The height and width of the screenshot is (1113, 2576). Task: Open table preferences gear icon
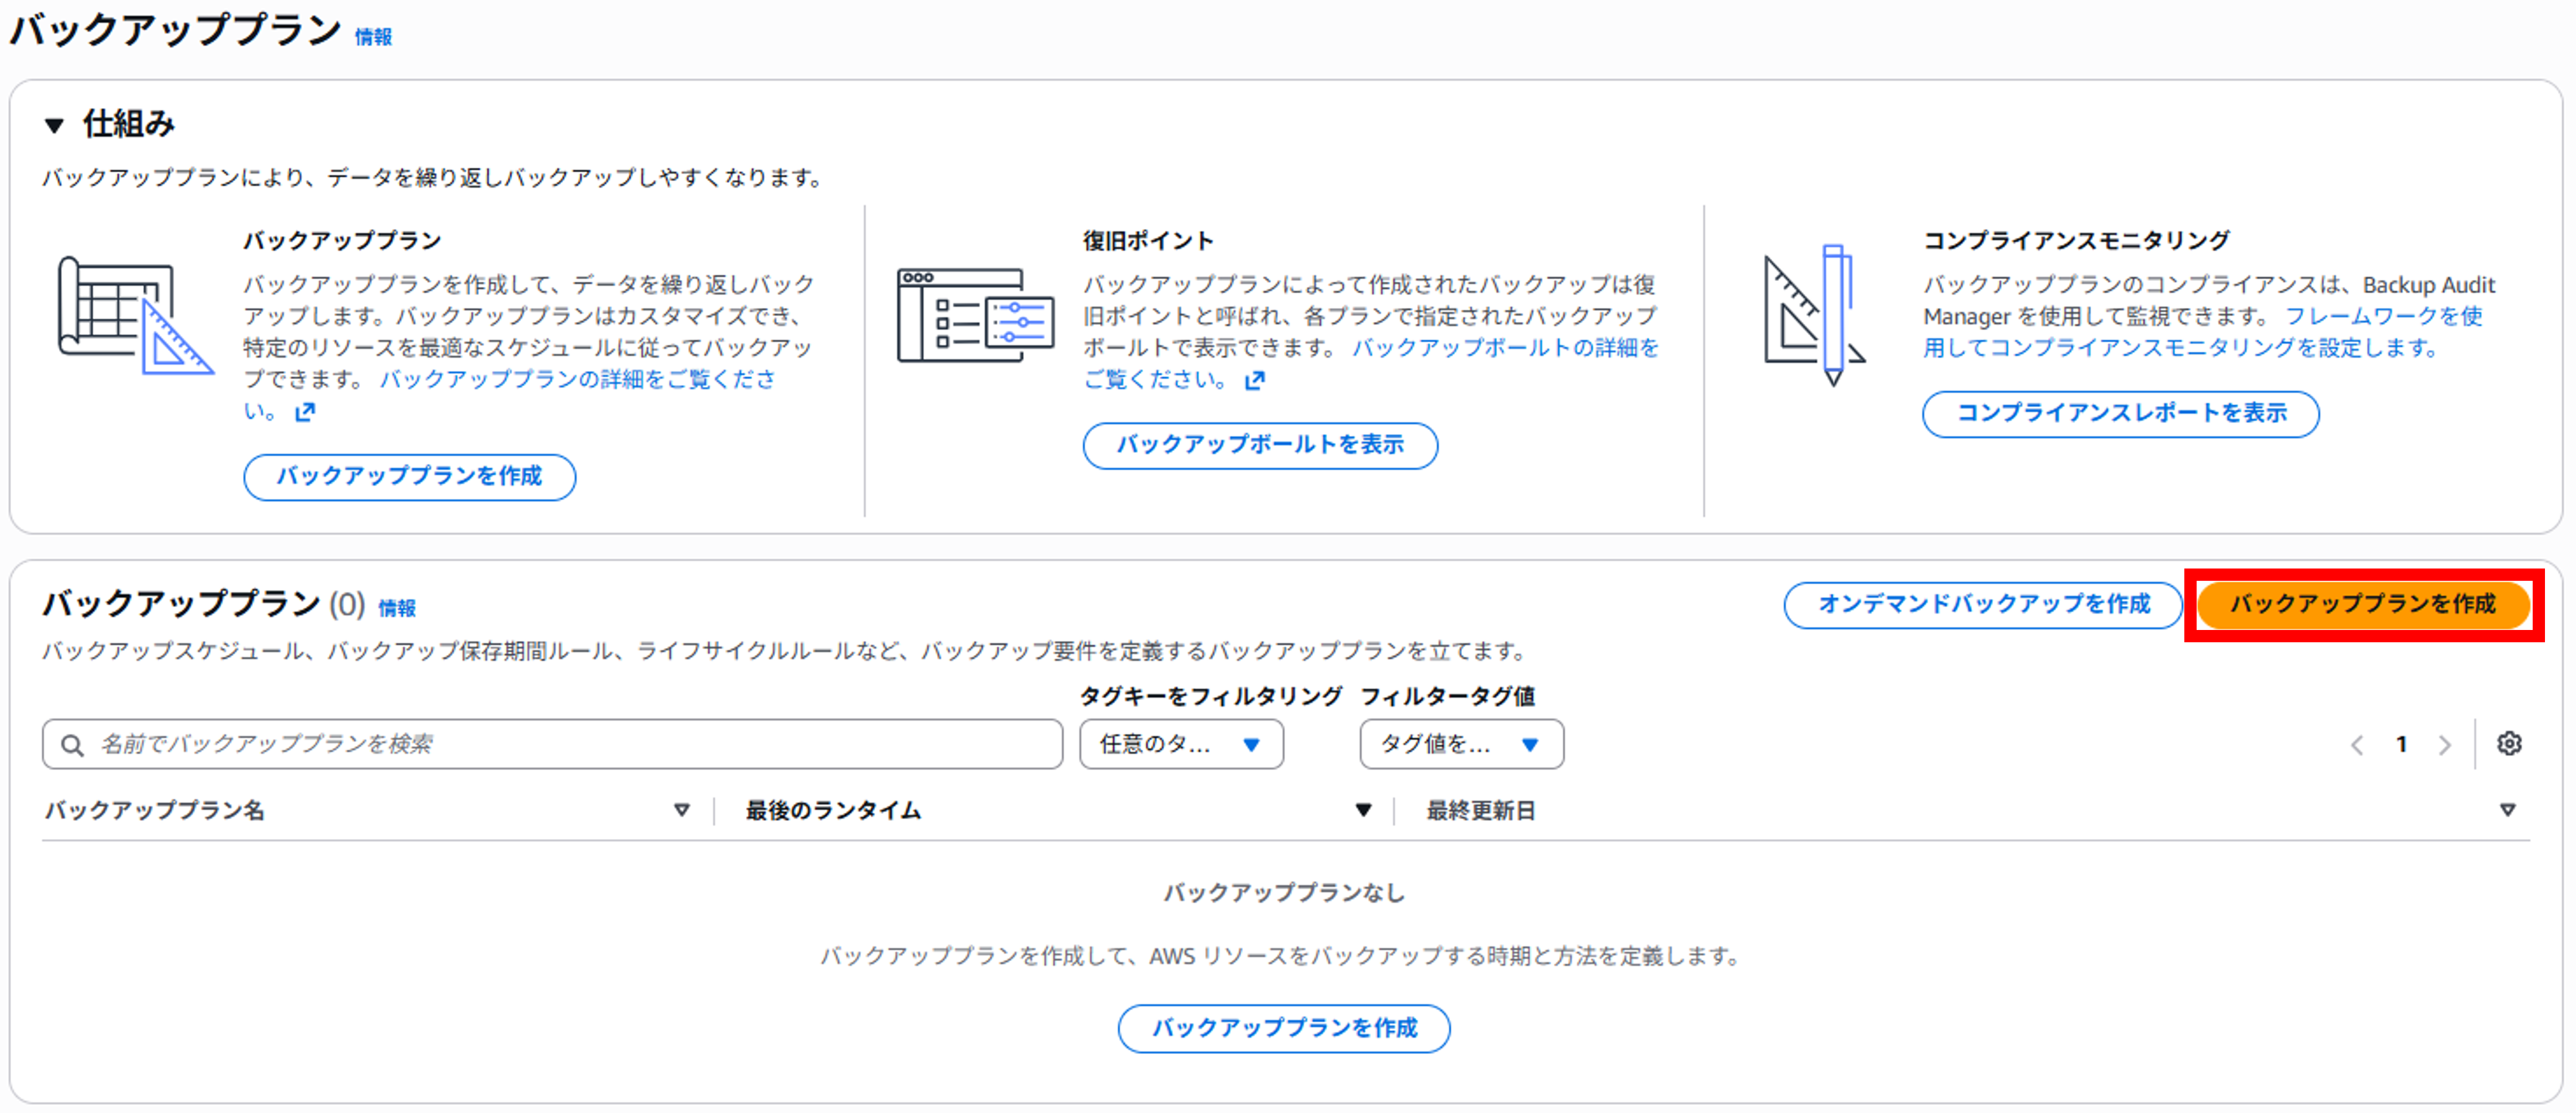pos(2509,744)
